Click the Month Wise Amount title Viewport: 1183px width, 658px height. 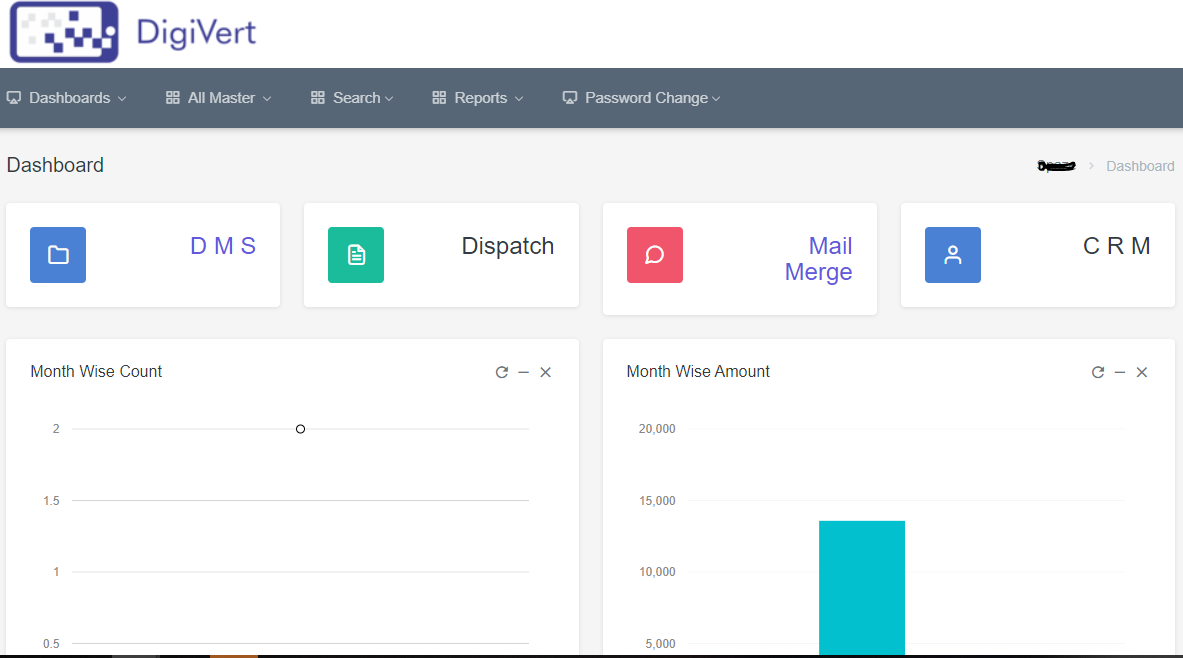[698, 371]
